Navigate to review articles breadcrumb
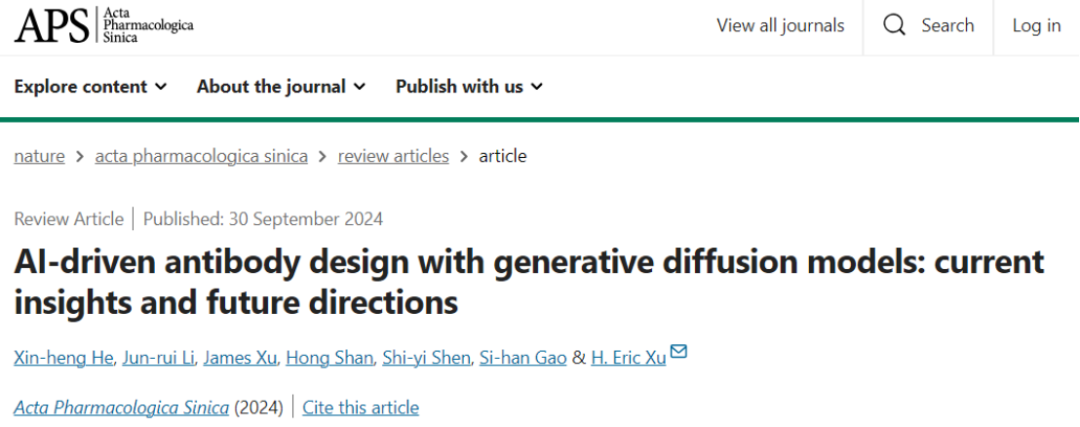 coord(393,156)
